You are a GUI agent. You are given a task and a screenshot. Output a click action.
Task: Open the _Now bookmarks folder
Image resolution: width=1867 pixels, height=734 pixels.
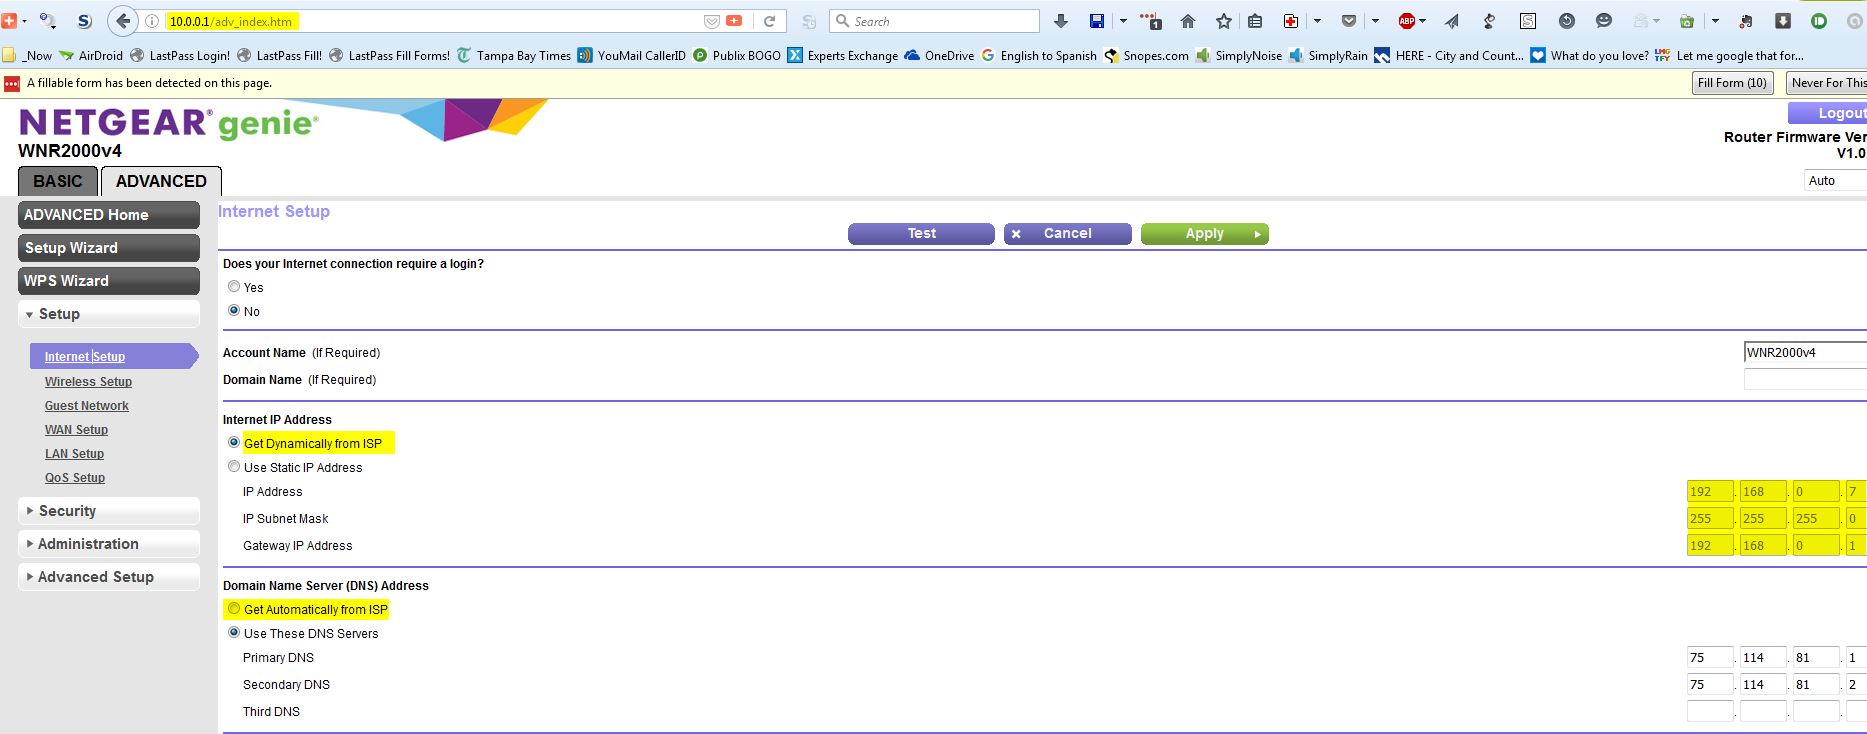pos(29,56)
